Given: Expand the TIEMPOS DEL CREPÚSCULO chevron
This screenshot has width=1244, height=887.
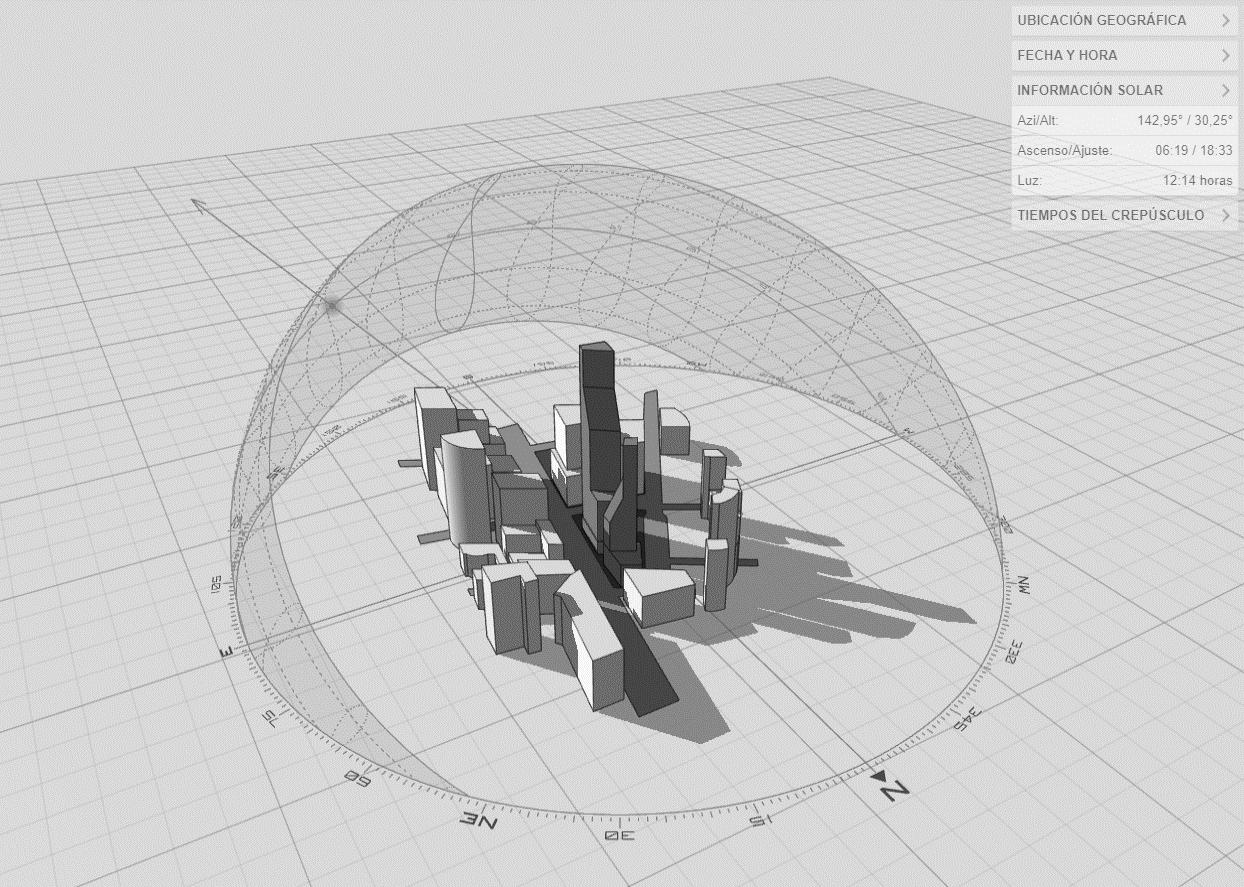Looking at the screenshot, I should pos(1225,215).
